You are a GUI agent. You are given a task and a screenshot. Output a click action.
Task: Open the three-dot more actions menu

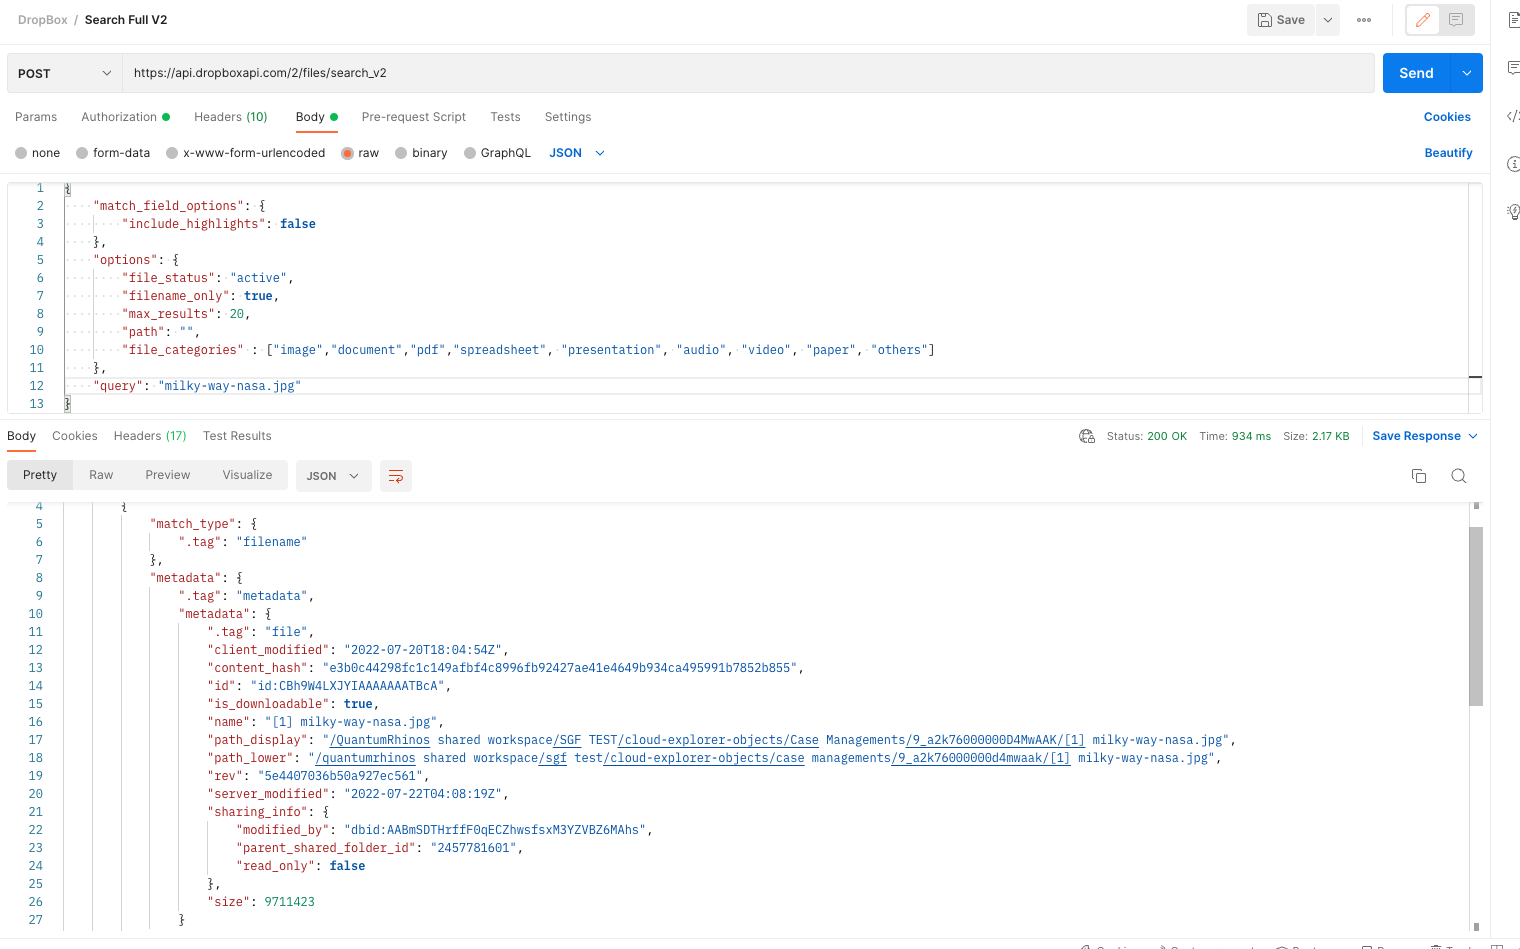tap(1364, 20)
